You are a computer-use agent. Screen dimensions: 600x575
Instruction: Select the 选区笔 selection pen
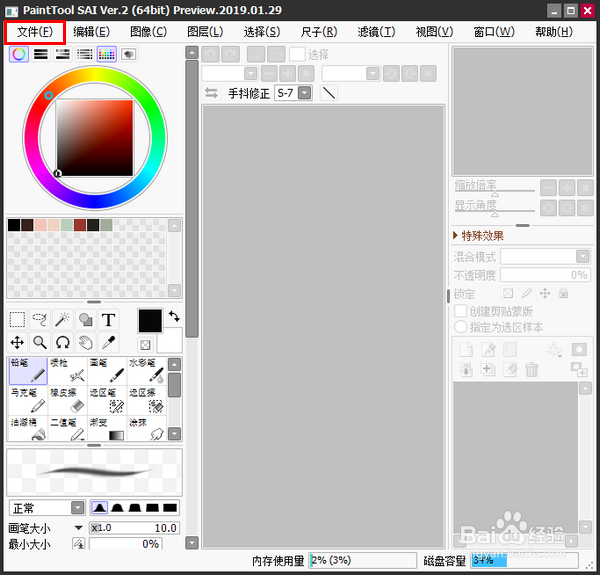click(x=107, y=401)
